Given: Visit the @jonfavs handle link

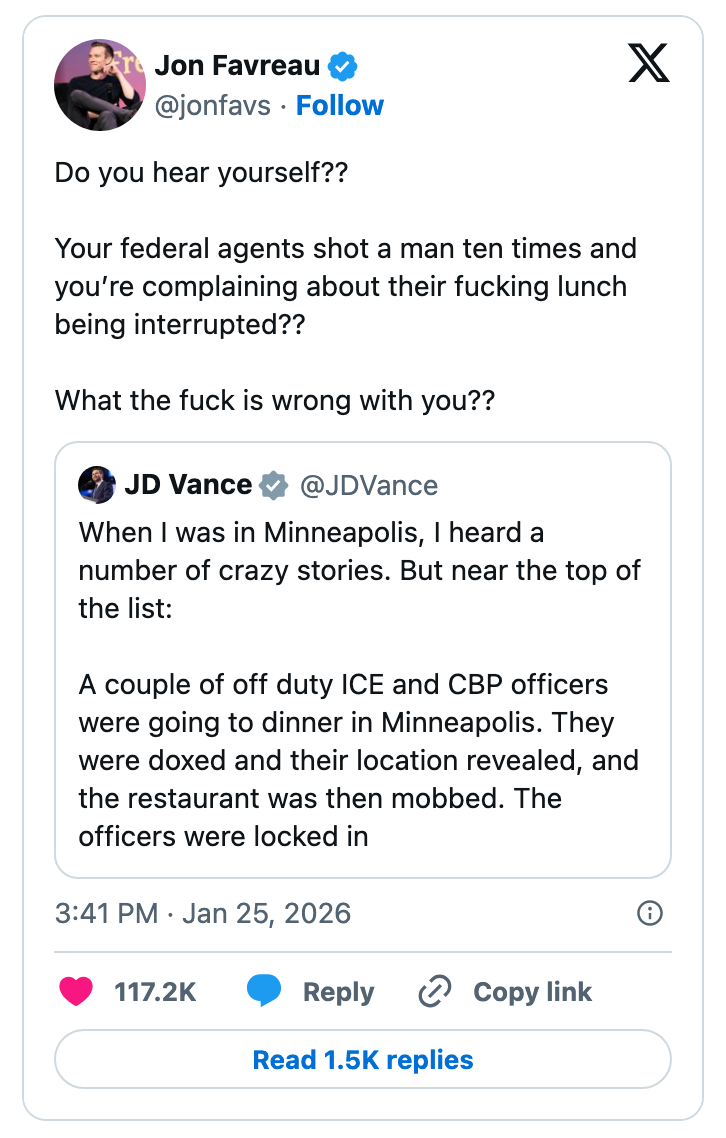Looking at the screenshot, I should point(212,106).
